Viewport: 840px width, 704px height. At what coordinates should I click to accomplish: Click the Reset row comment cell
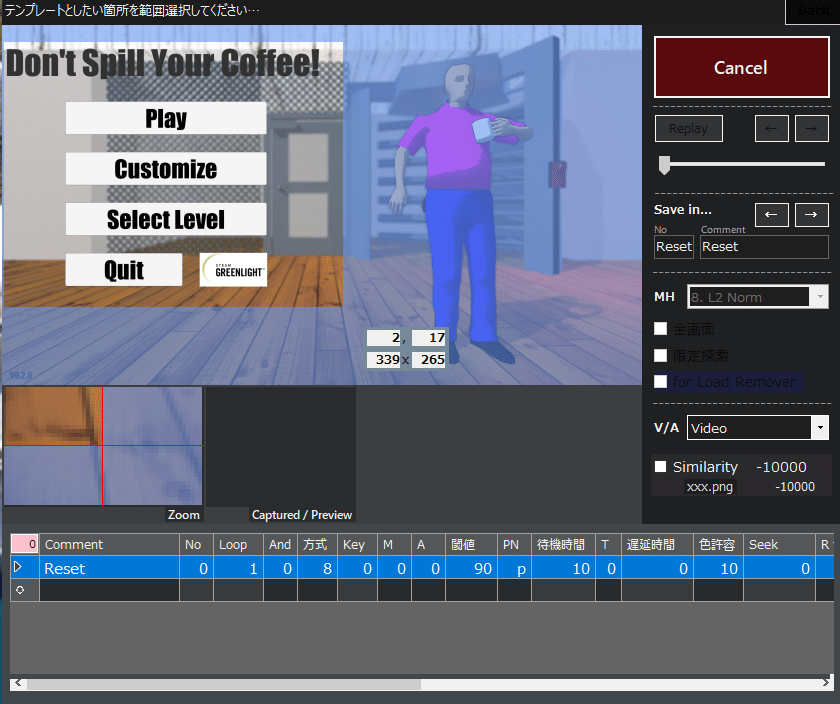[109, 568]
